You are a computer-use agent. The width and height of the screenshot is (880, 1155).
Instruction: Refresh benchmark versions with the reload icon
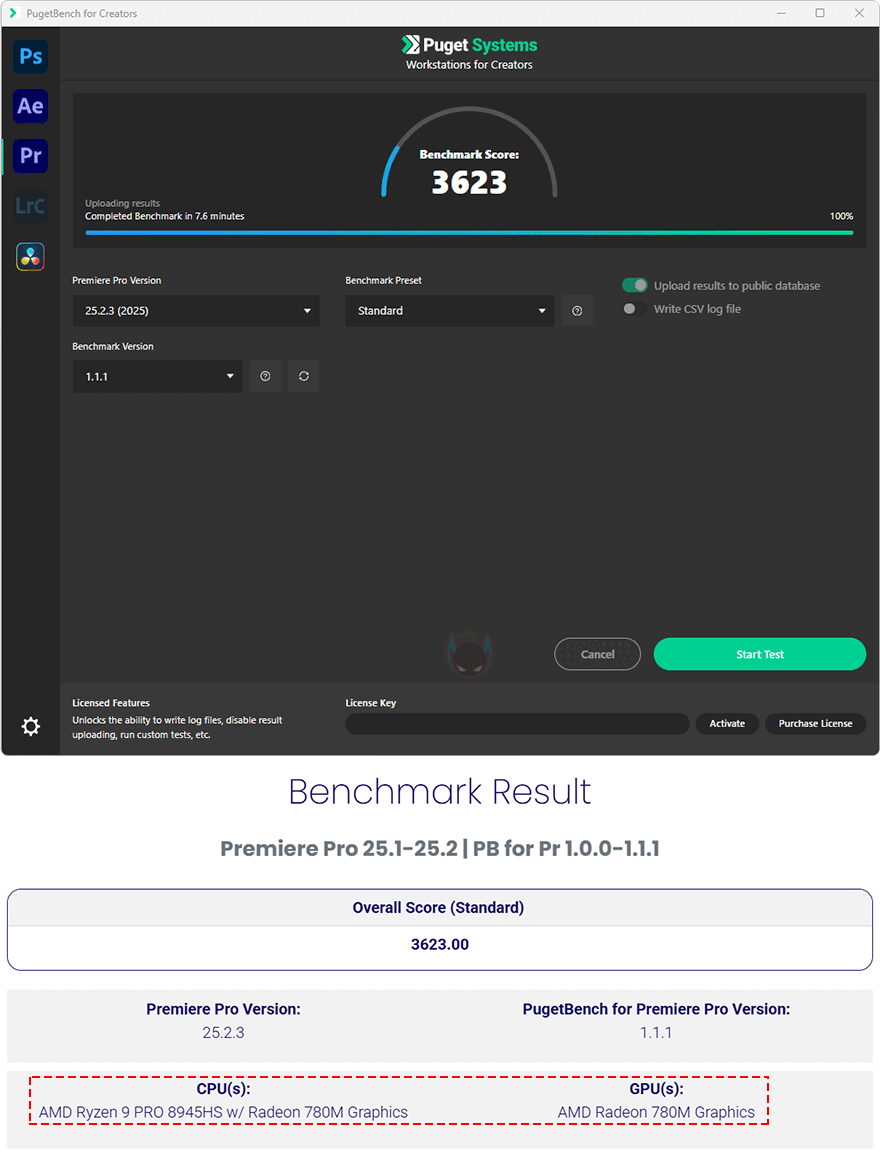(303, 376)
